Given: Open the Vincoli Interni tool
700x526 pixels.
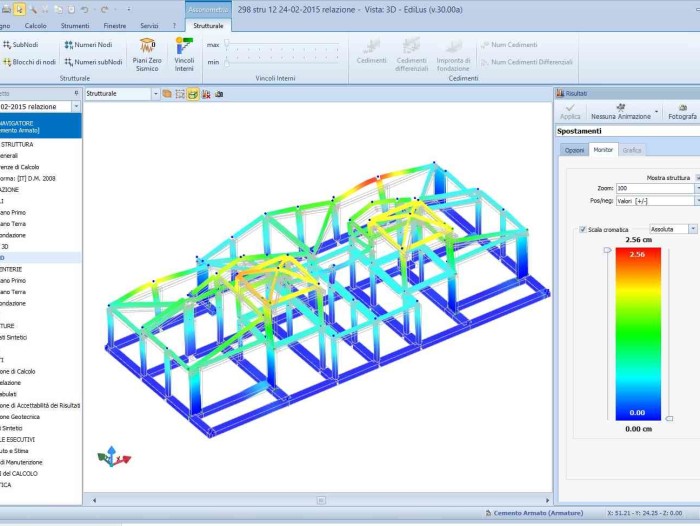Looking at the screenshot, I should [x=184, y=47].
